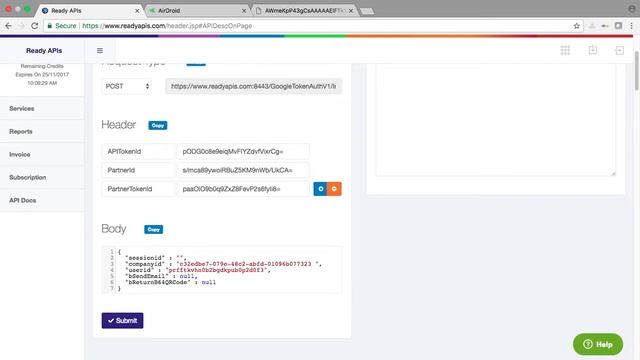The image size is (640, 360).
Task: Click the page vertical scrollbar
Action: [x=636, y=70]
